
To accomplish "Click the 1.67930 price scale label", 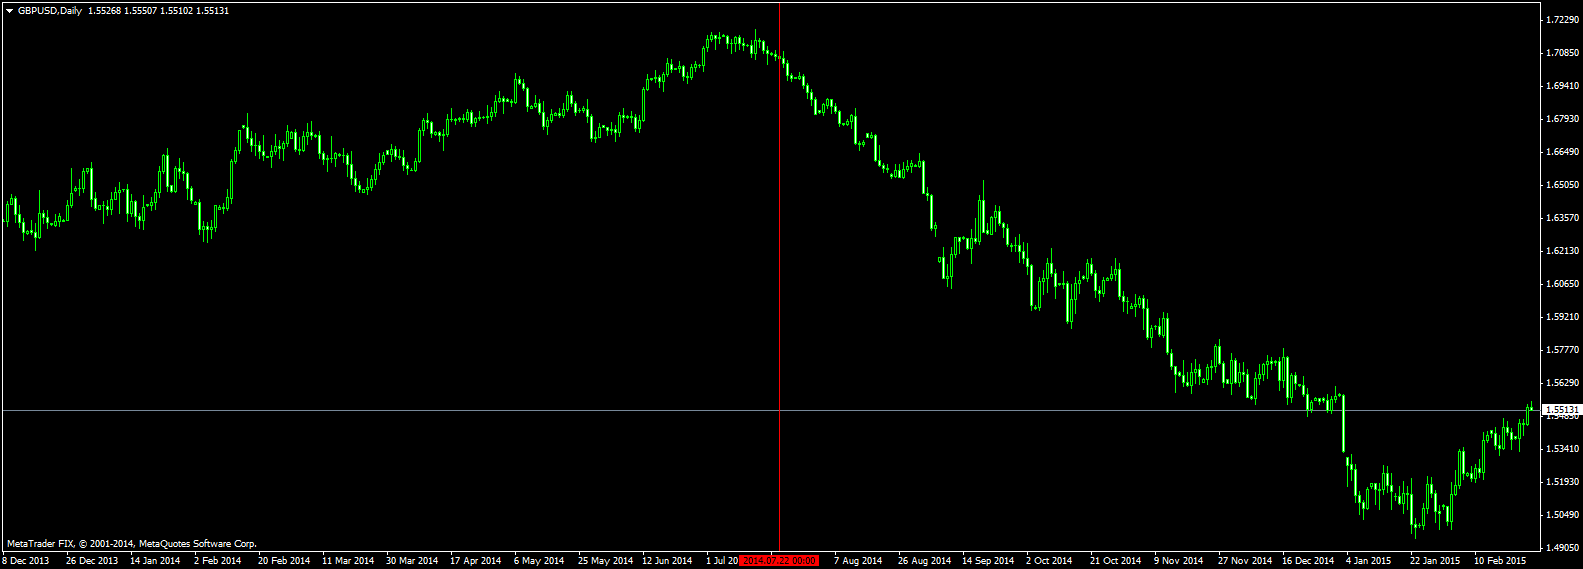I will point(1562,119).
